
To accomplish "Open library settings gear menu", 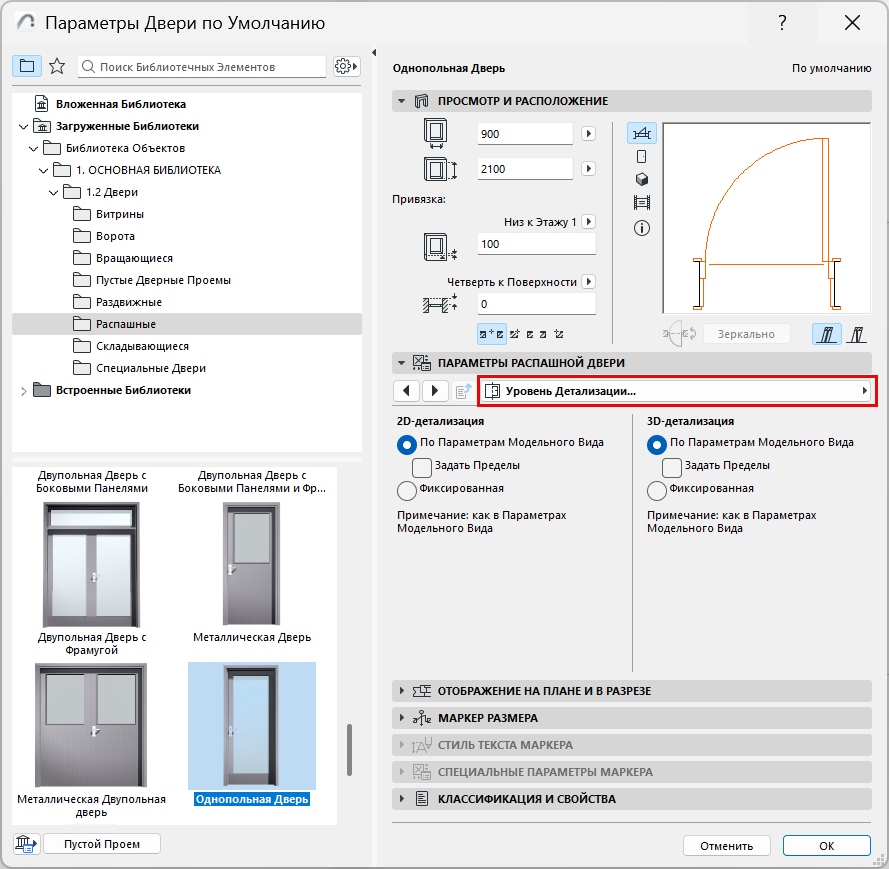I will [x=346, y=66].
